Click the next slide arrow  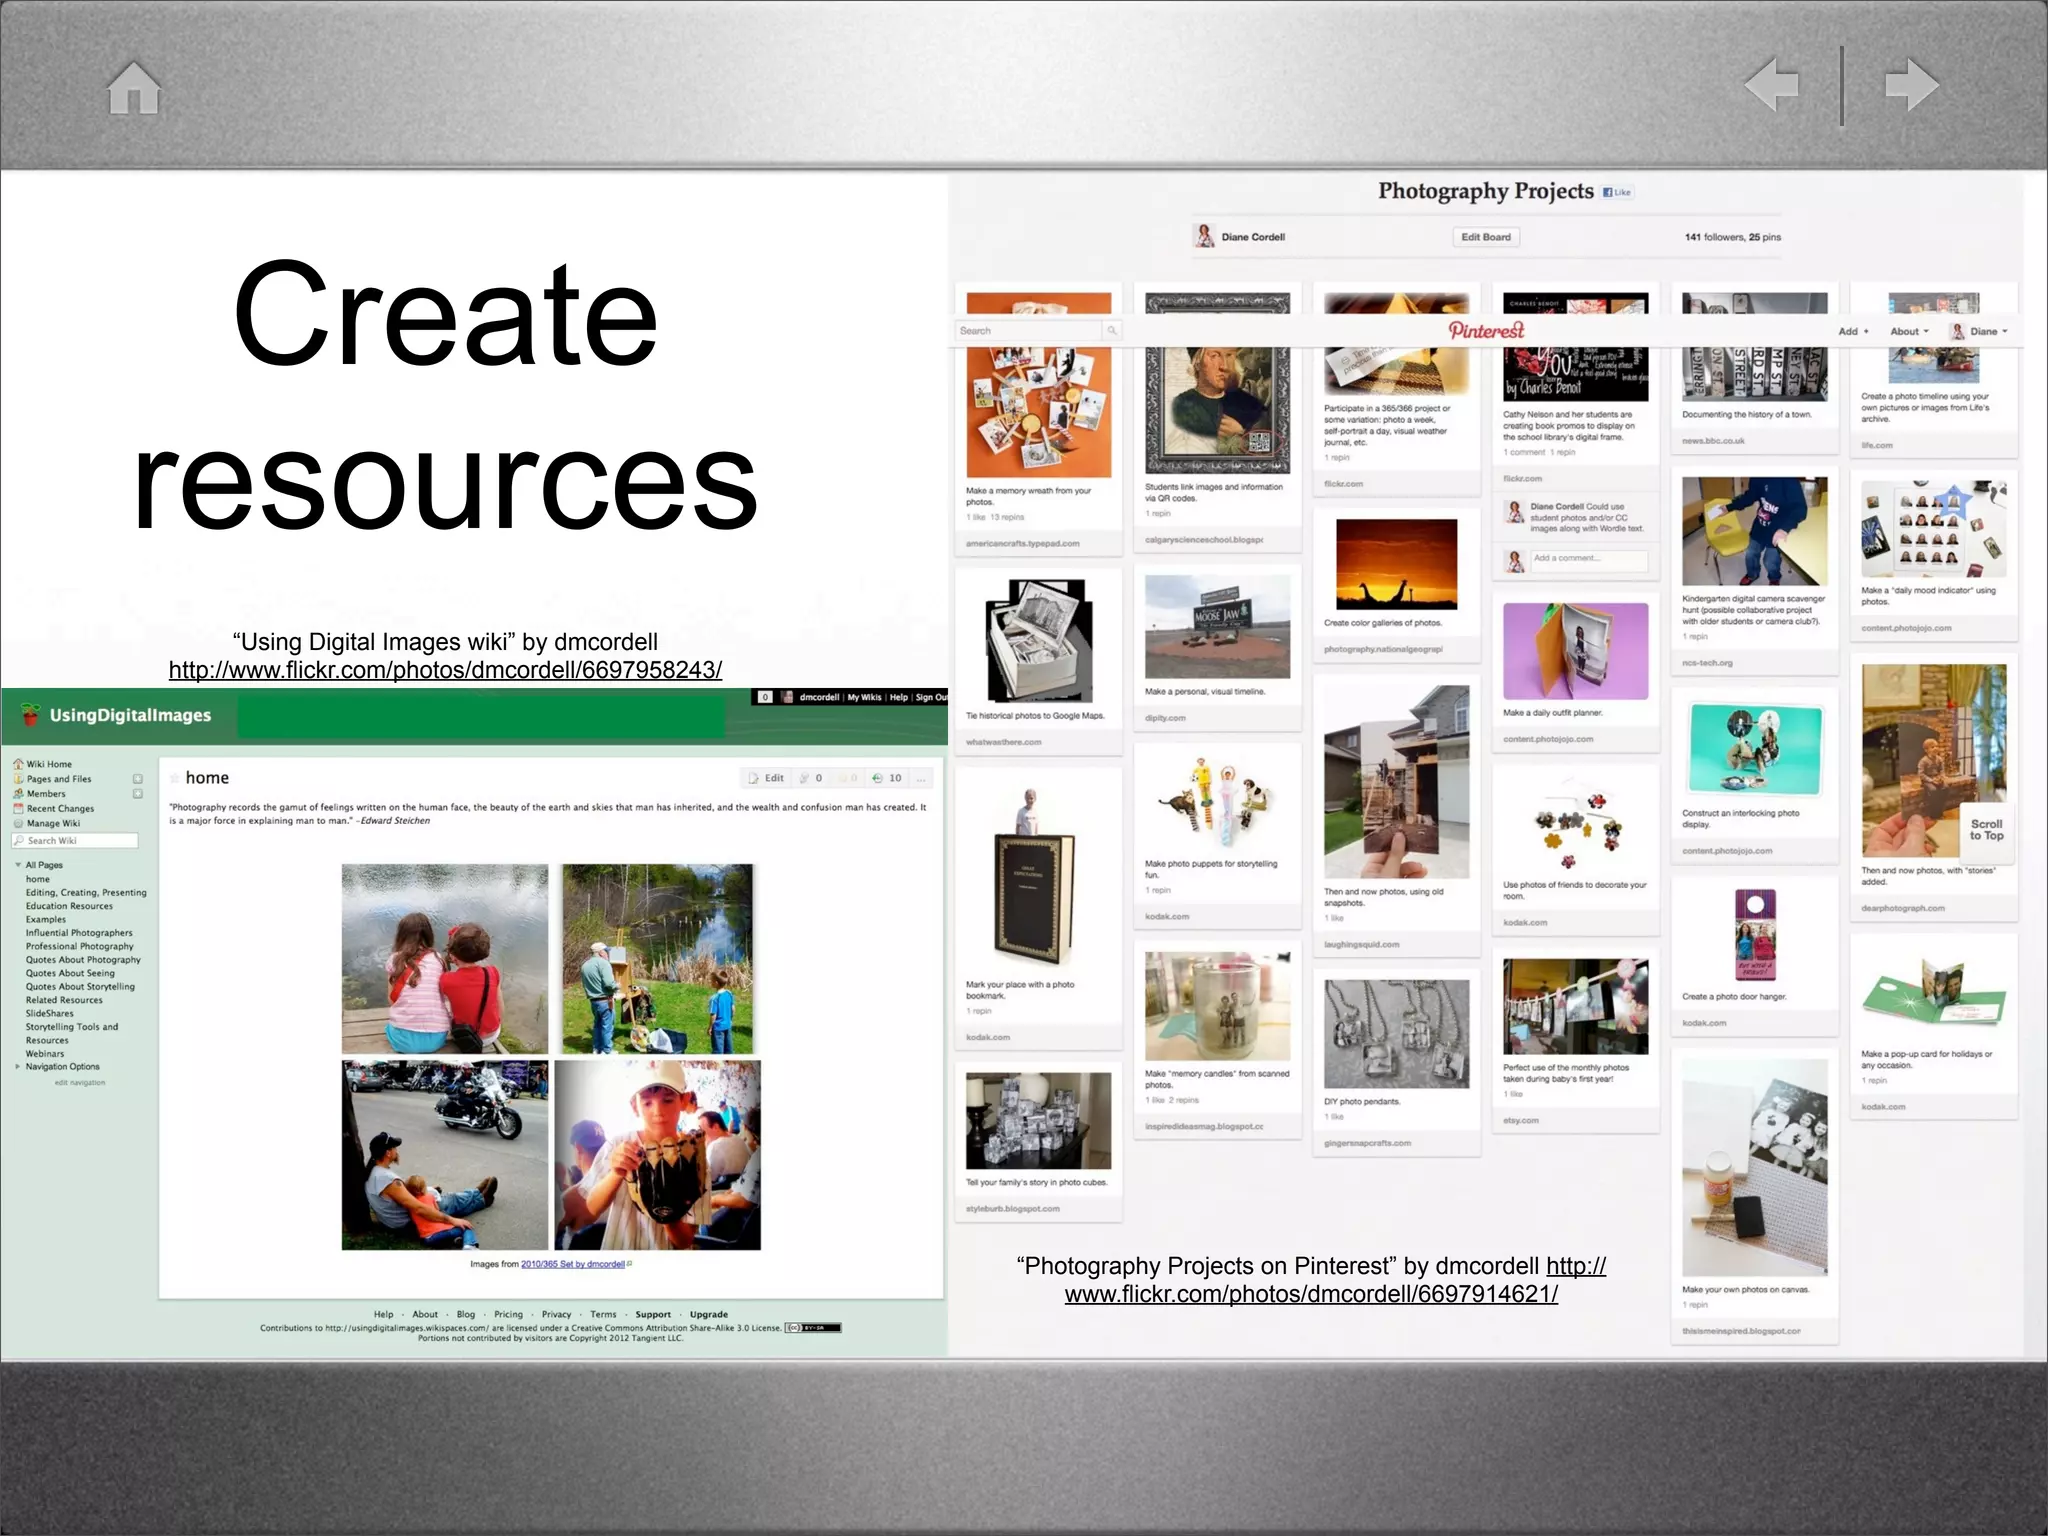tap(1911, 85)
